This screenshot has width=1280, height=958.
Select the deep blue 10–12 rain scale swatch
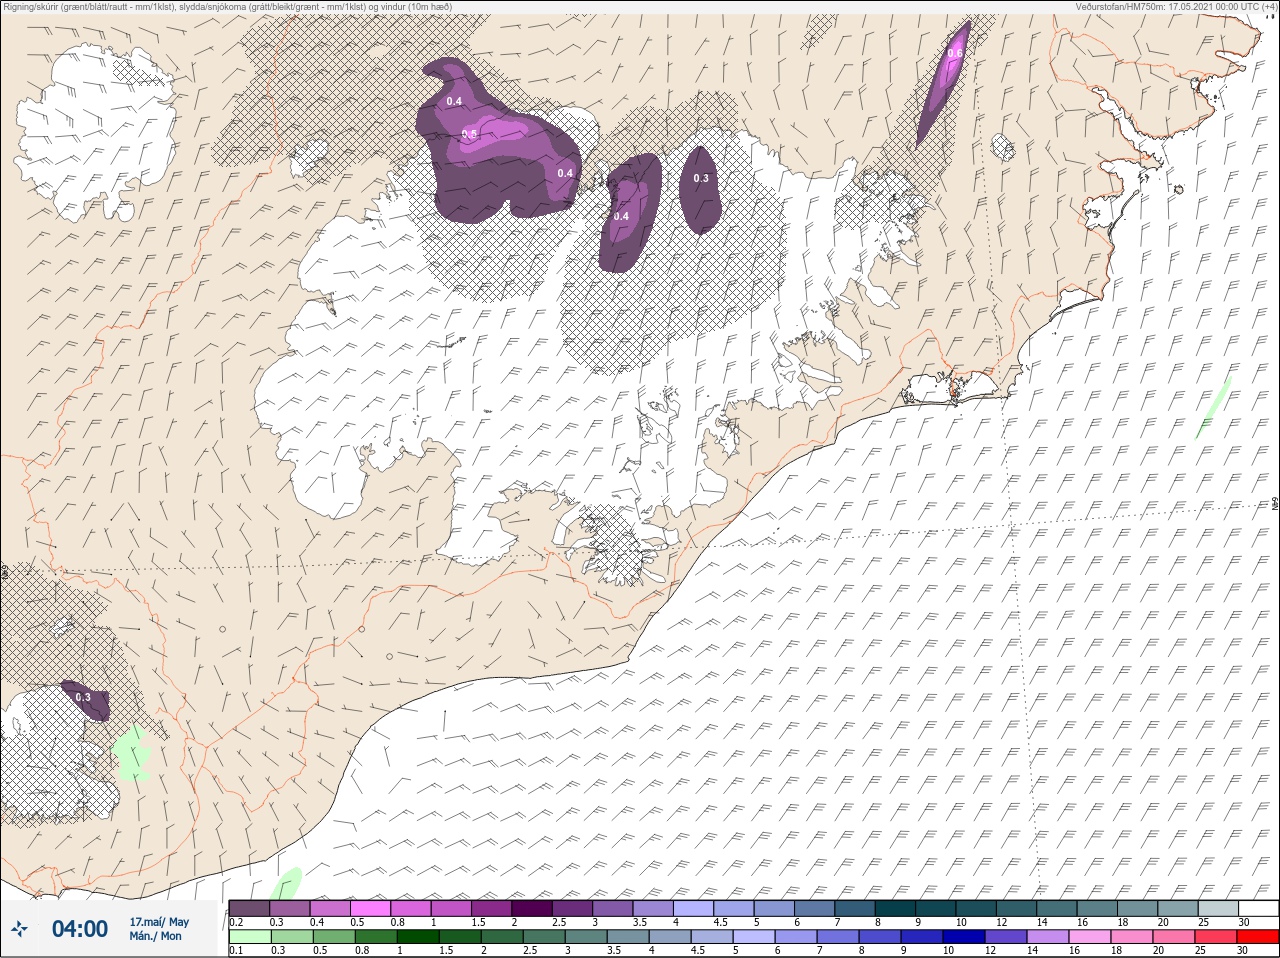(964, 937)
